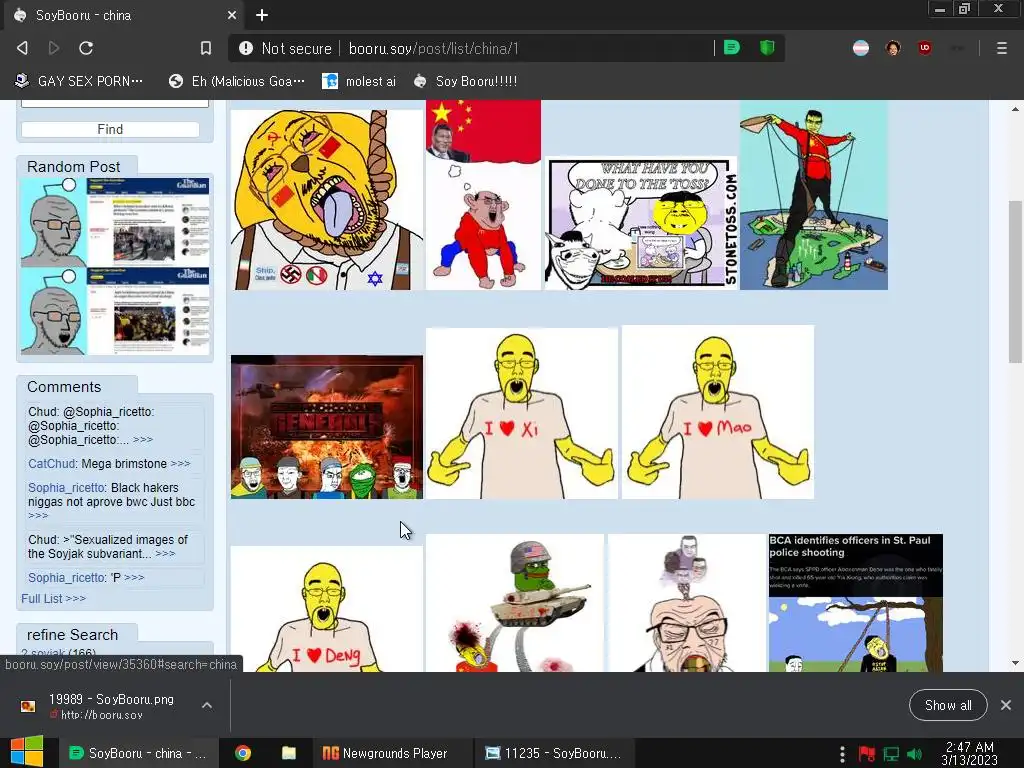
Task: Click the Not secure warning icon
Action: (246, 48)
